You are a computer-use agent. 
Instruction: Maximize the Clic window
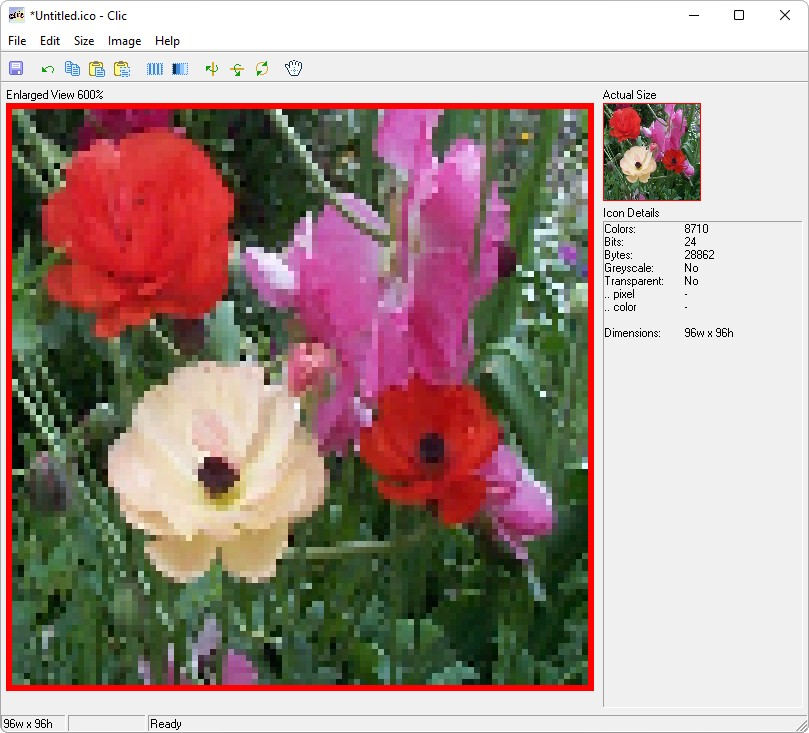(739, 15)
